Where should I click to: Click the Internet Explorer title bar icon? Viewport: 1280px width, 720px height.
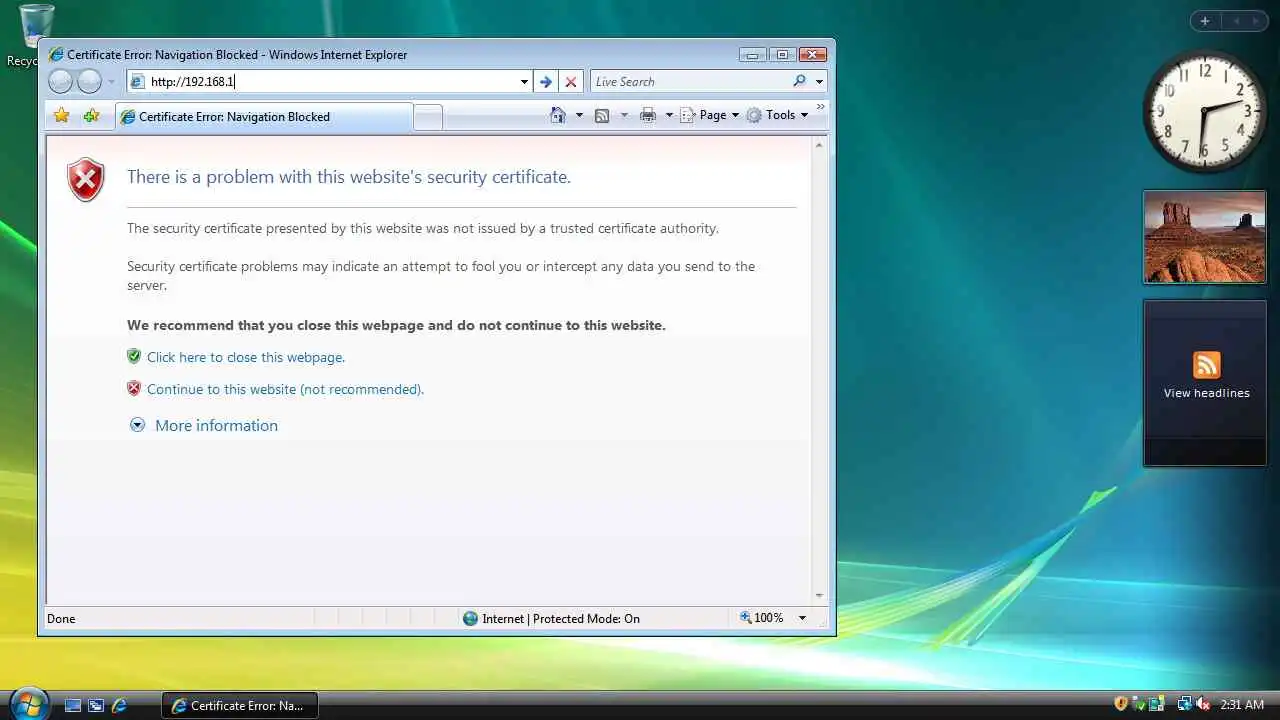(56, 54)
